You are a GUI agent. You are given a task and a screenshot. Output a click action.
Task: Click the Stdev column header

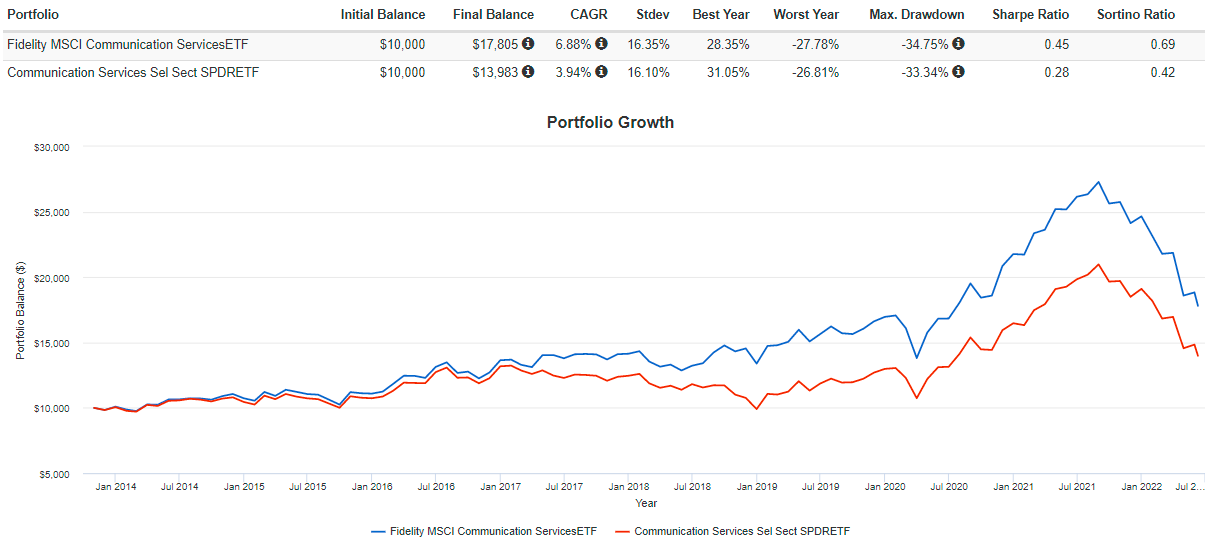click(655, 15)
